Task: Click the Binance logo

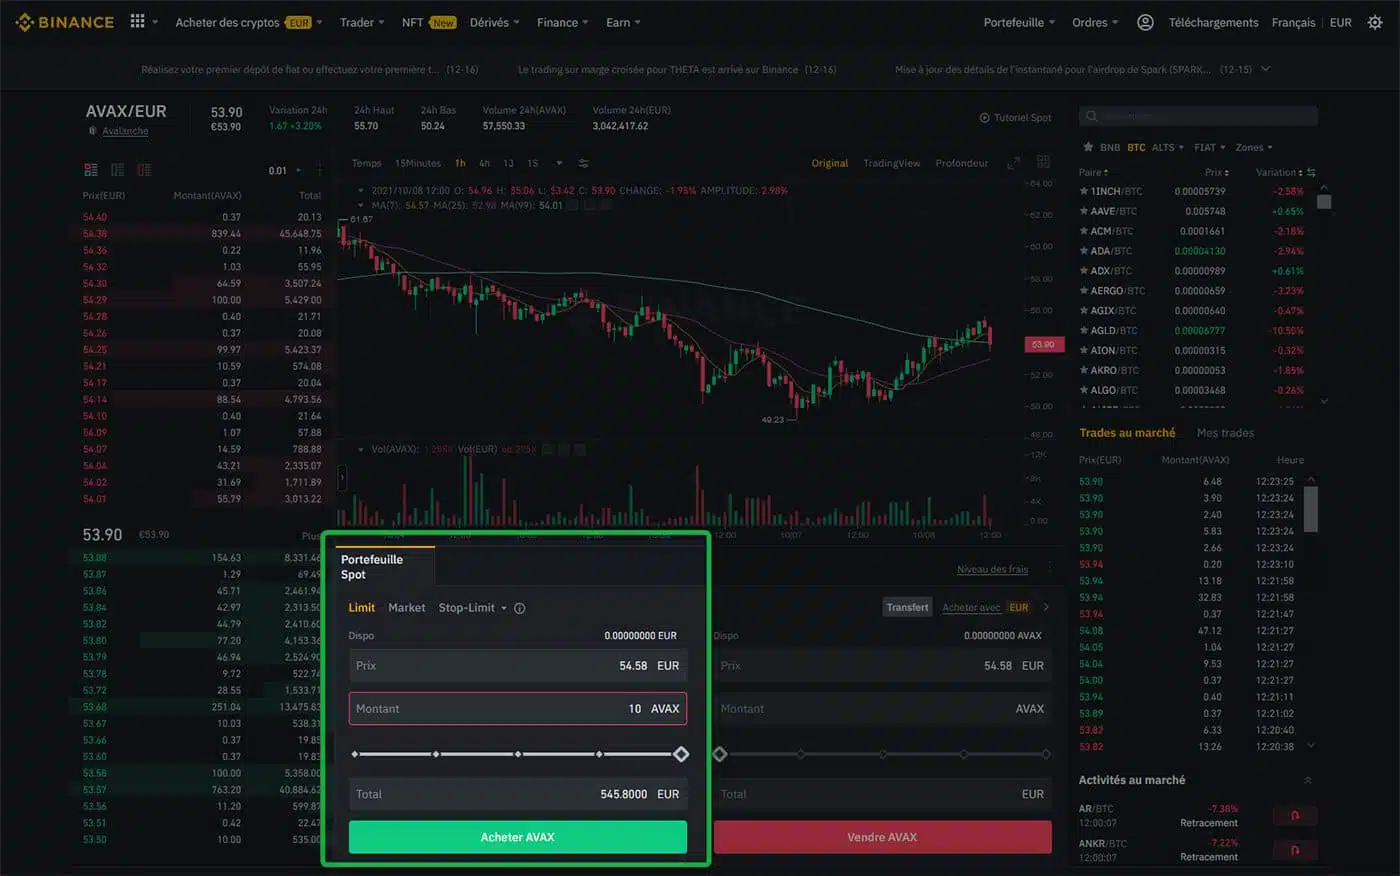Action: pos(65,22)
